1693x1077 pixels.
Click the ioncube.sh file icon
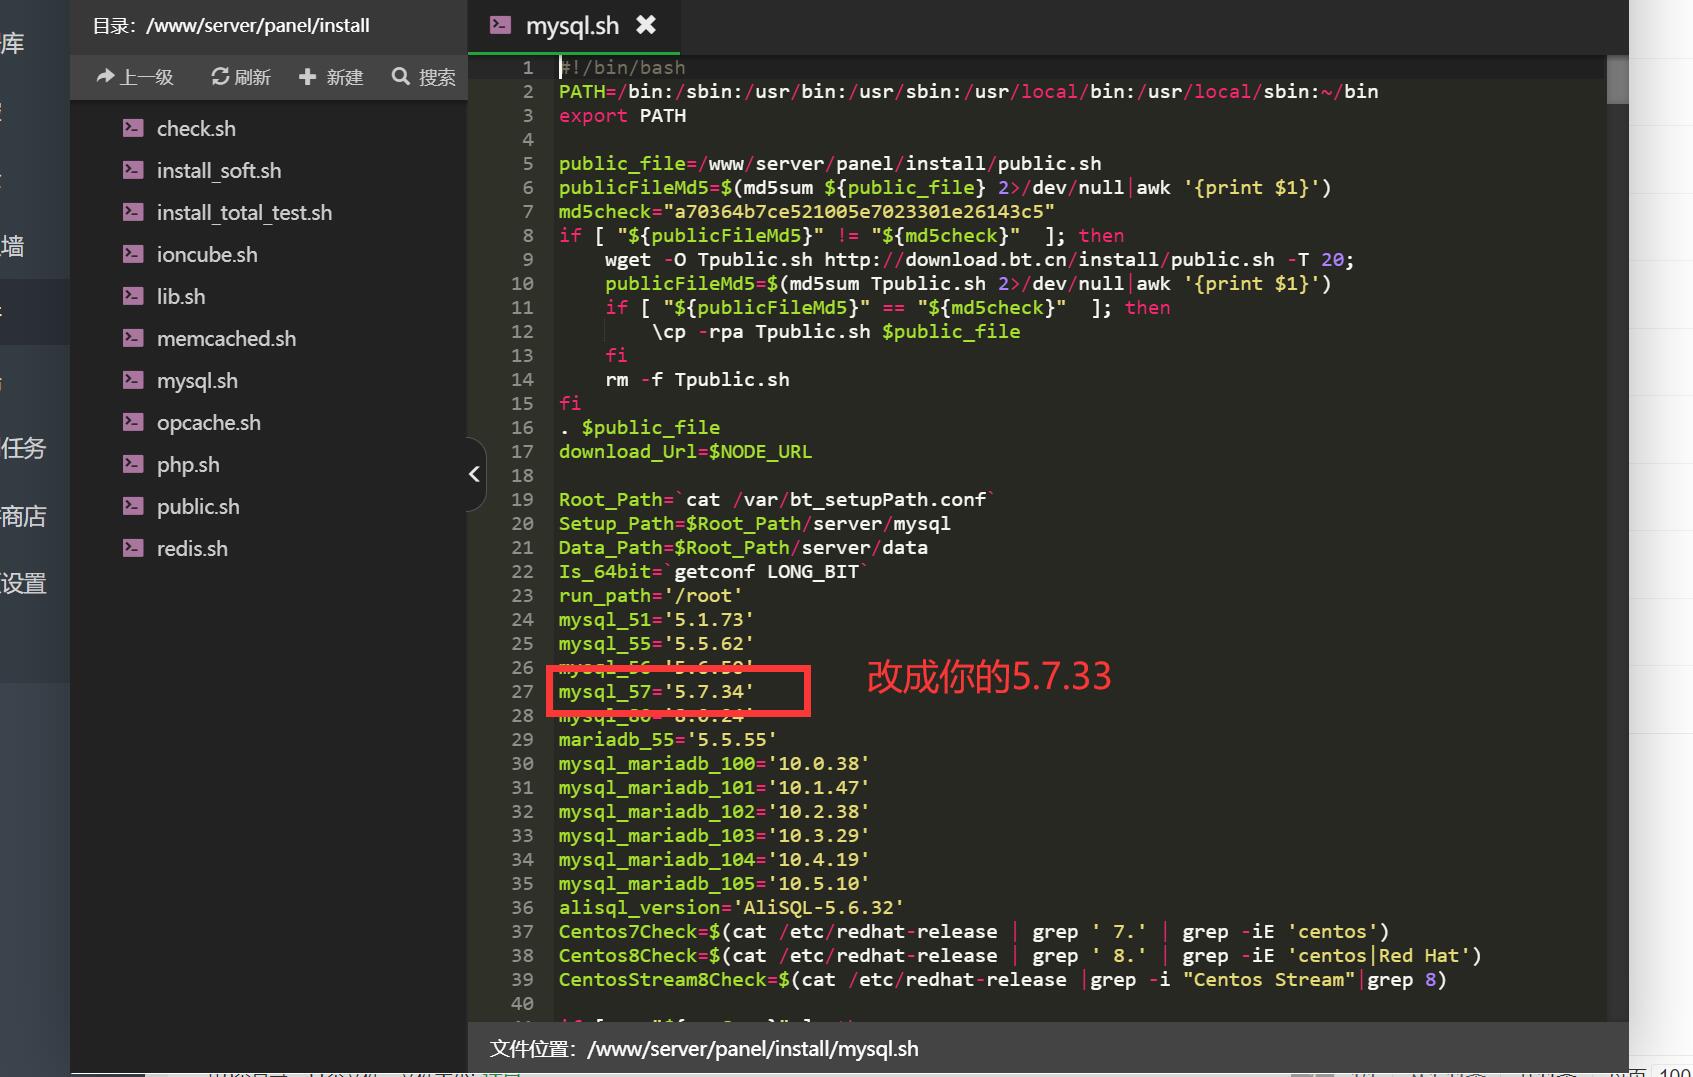pyautogui.click(x=133, y=254)
